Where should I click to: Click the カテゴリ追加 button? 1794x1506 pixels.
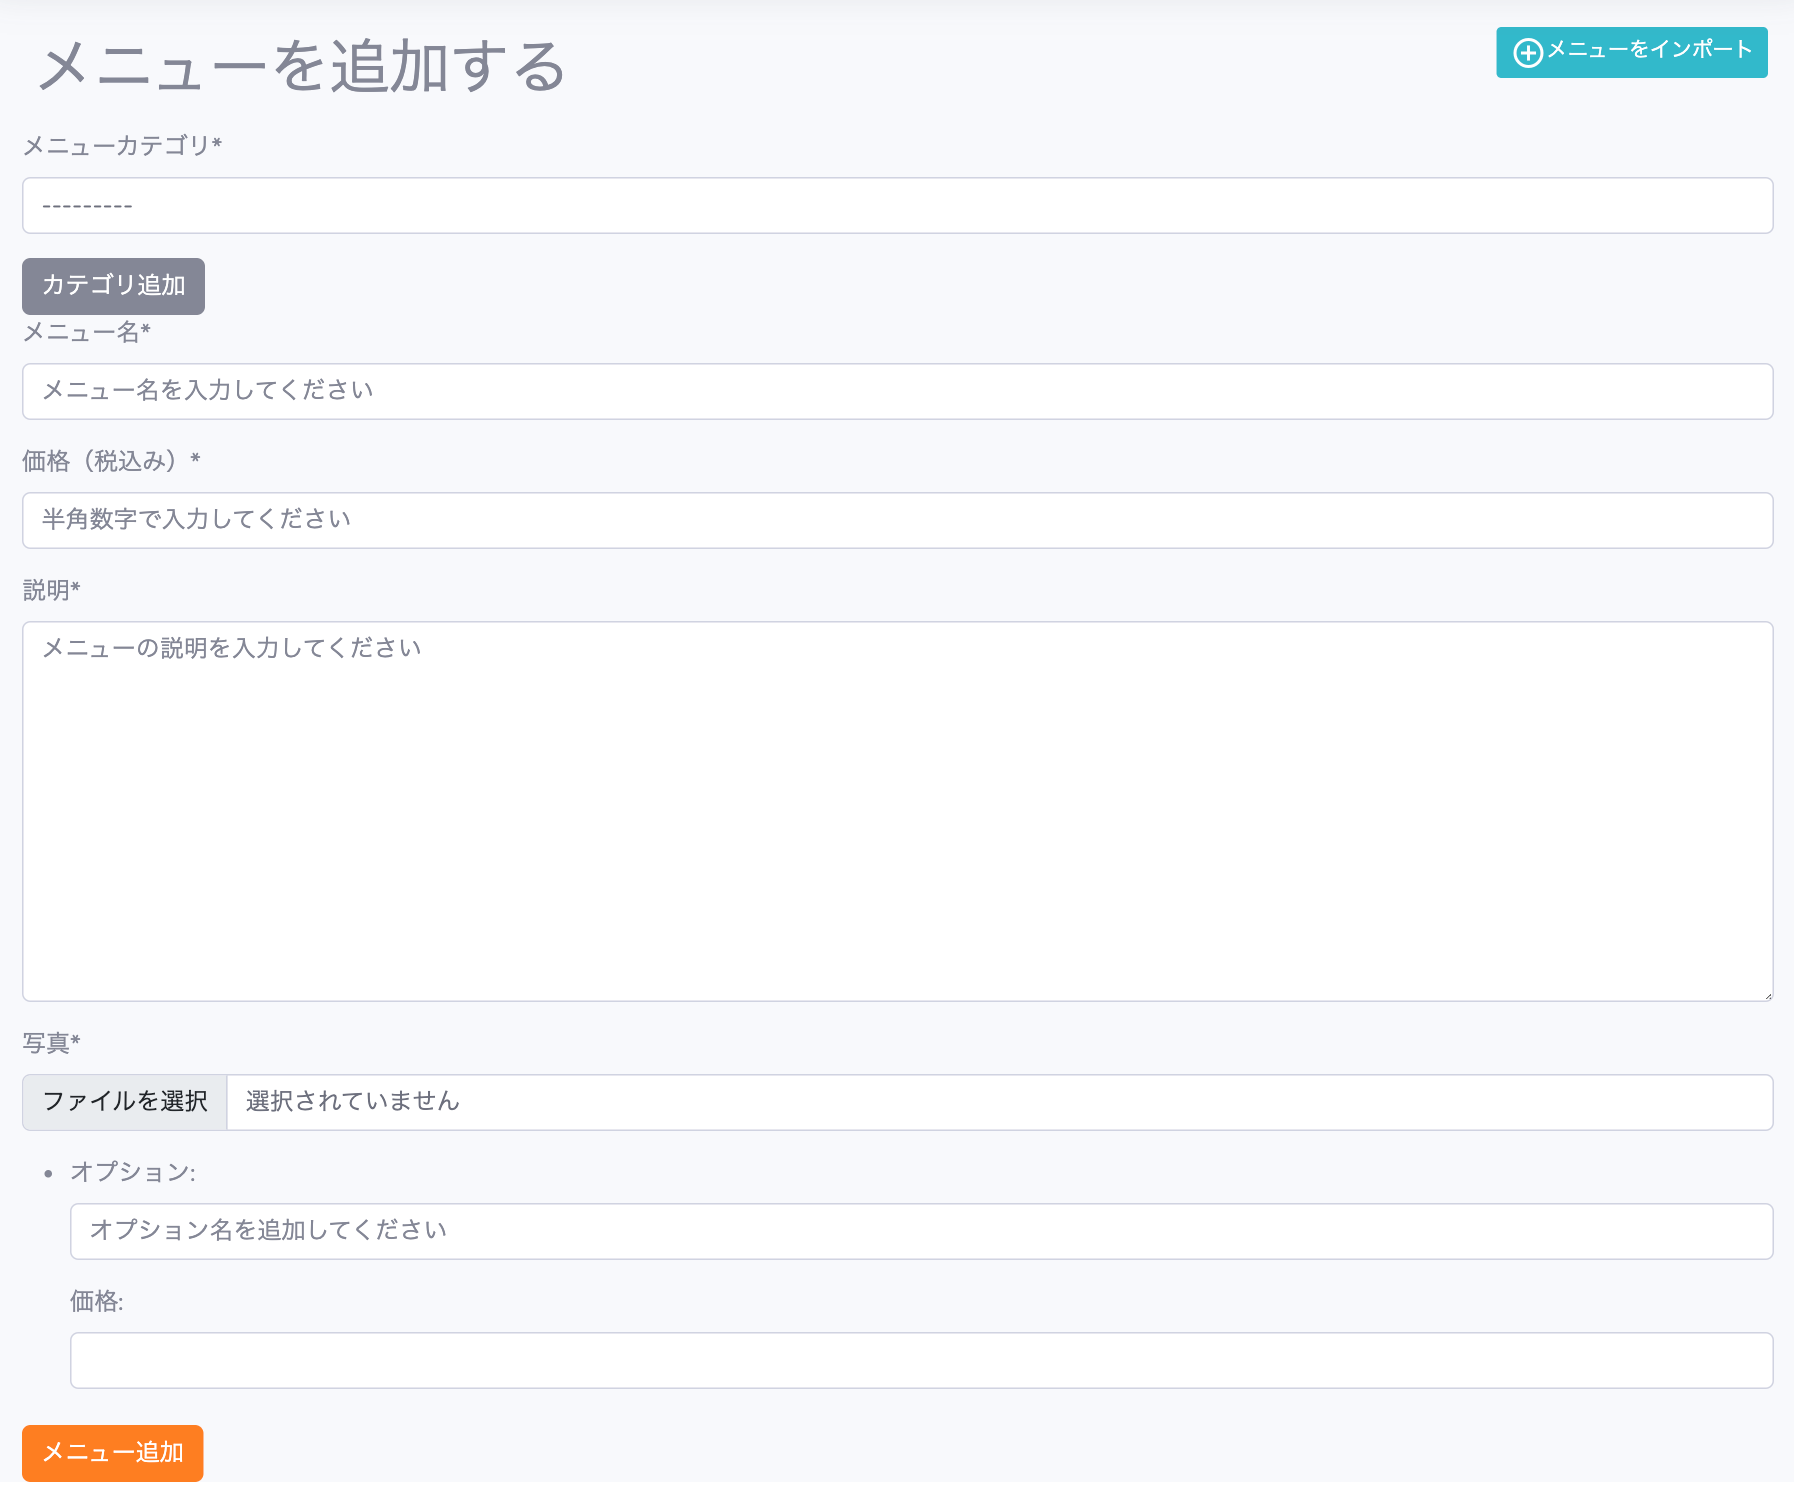tap(113, 286)
